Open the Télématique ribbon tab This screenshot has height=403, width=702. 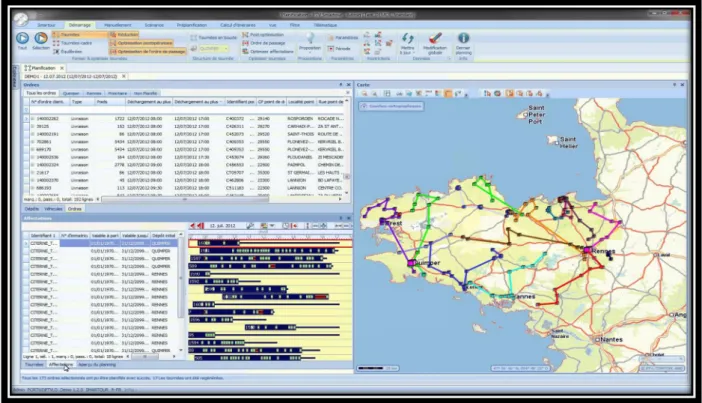pos(325,25)
